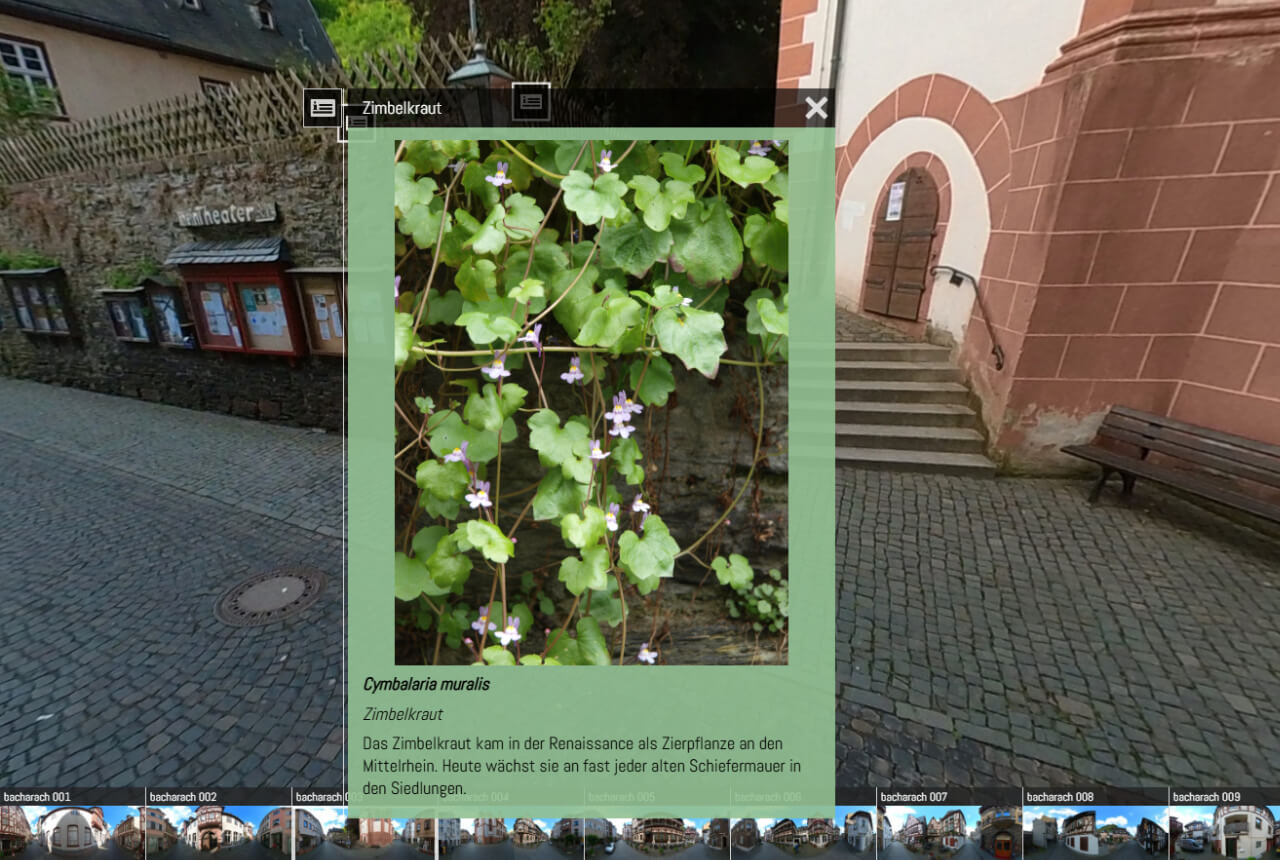
Task: Click the Zimbelkraut title bar label
Action: [403, 108]
